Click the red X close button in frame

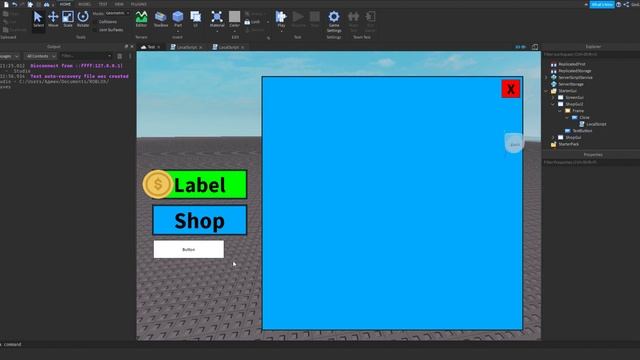(x=511, y=89)
